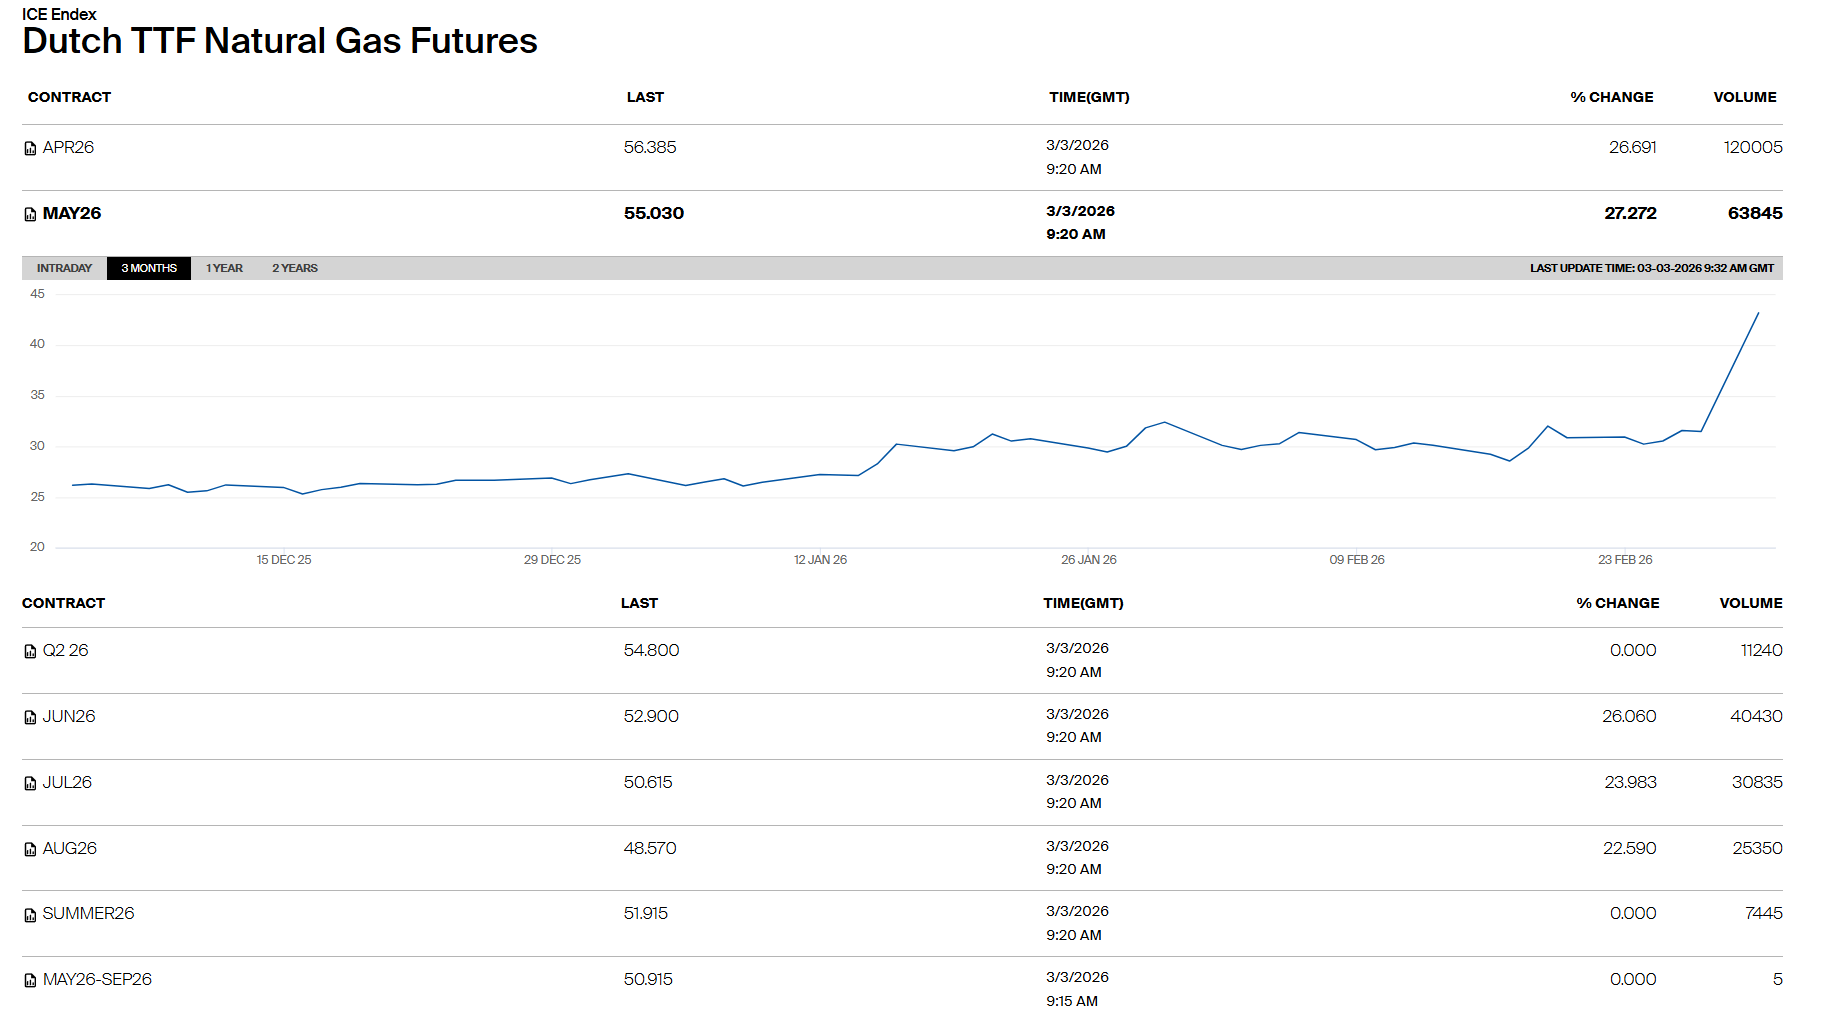Click the SUMMER26 chart icon

pos(30,914)
